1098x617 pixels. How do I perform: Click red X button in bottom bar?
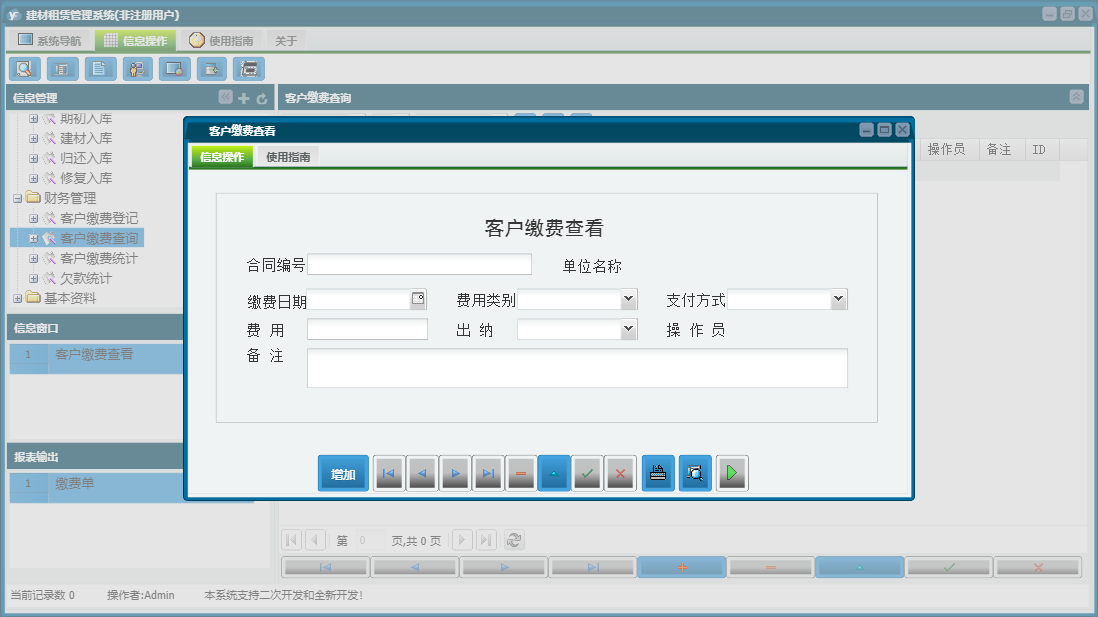tap(1038, 567)
